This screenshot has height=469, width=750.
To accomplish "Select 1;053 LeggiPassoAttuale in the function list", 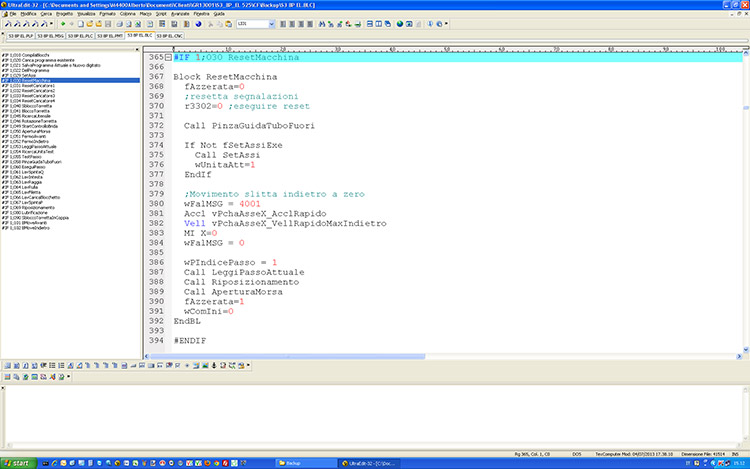I will [29, 147].
